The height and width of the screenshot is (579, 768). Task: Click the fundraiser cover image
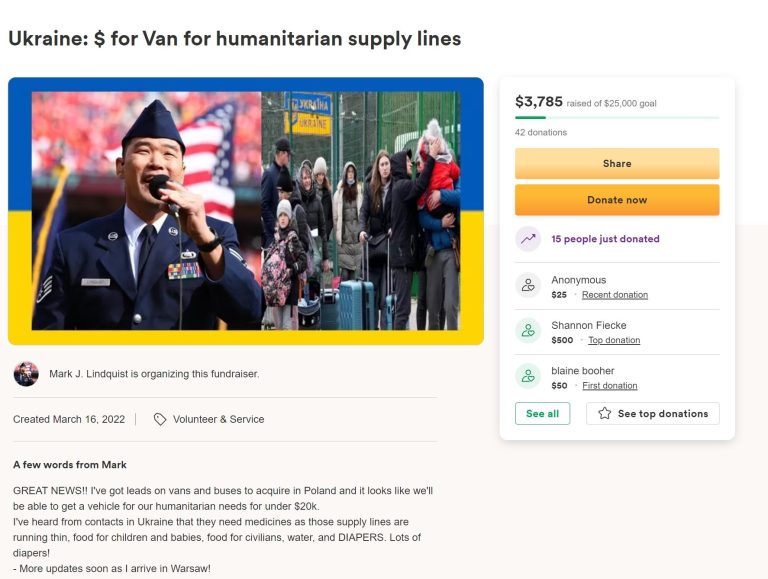click(x=246, y=211)
